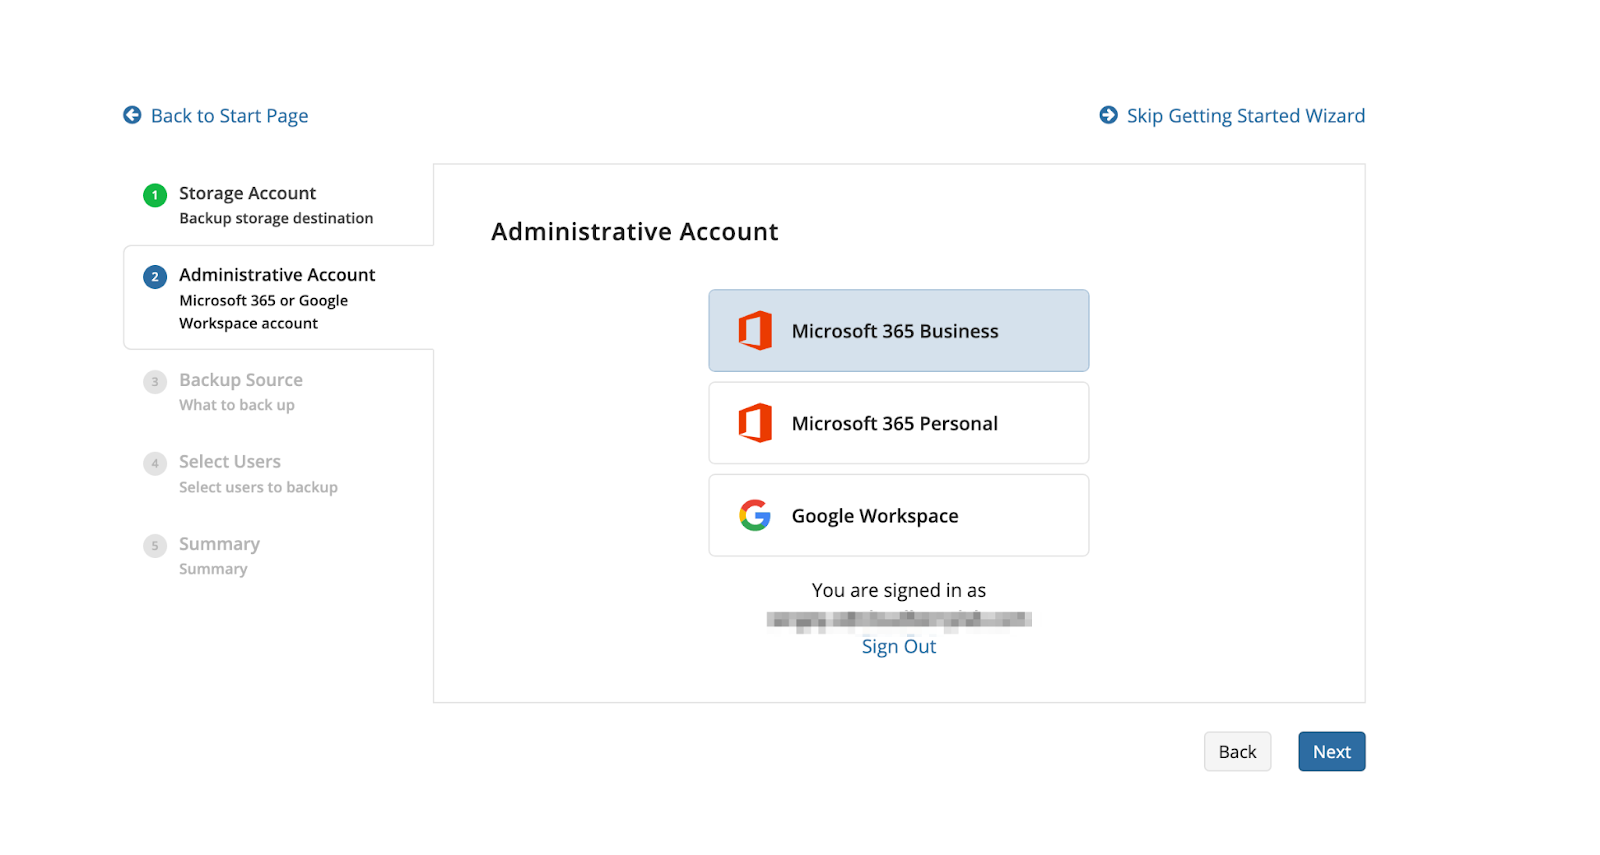The width and height of the screenshot is (1600, 855).
Task: Click the 'You are signed in as' text
Action: tap(899, 590)
